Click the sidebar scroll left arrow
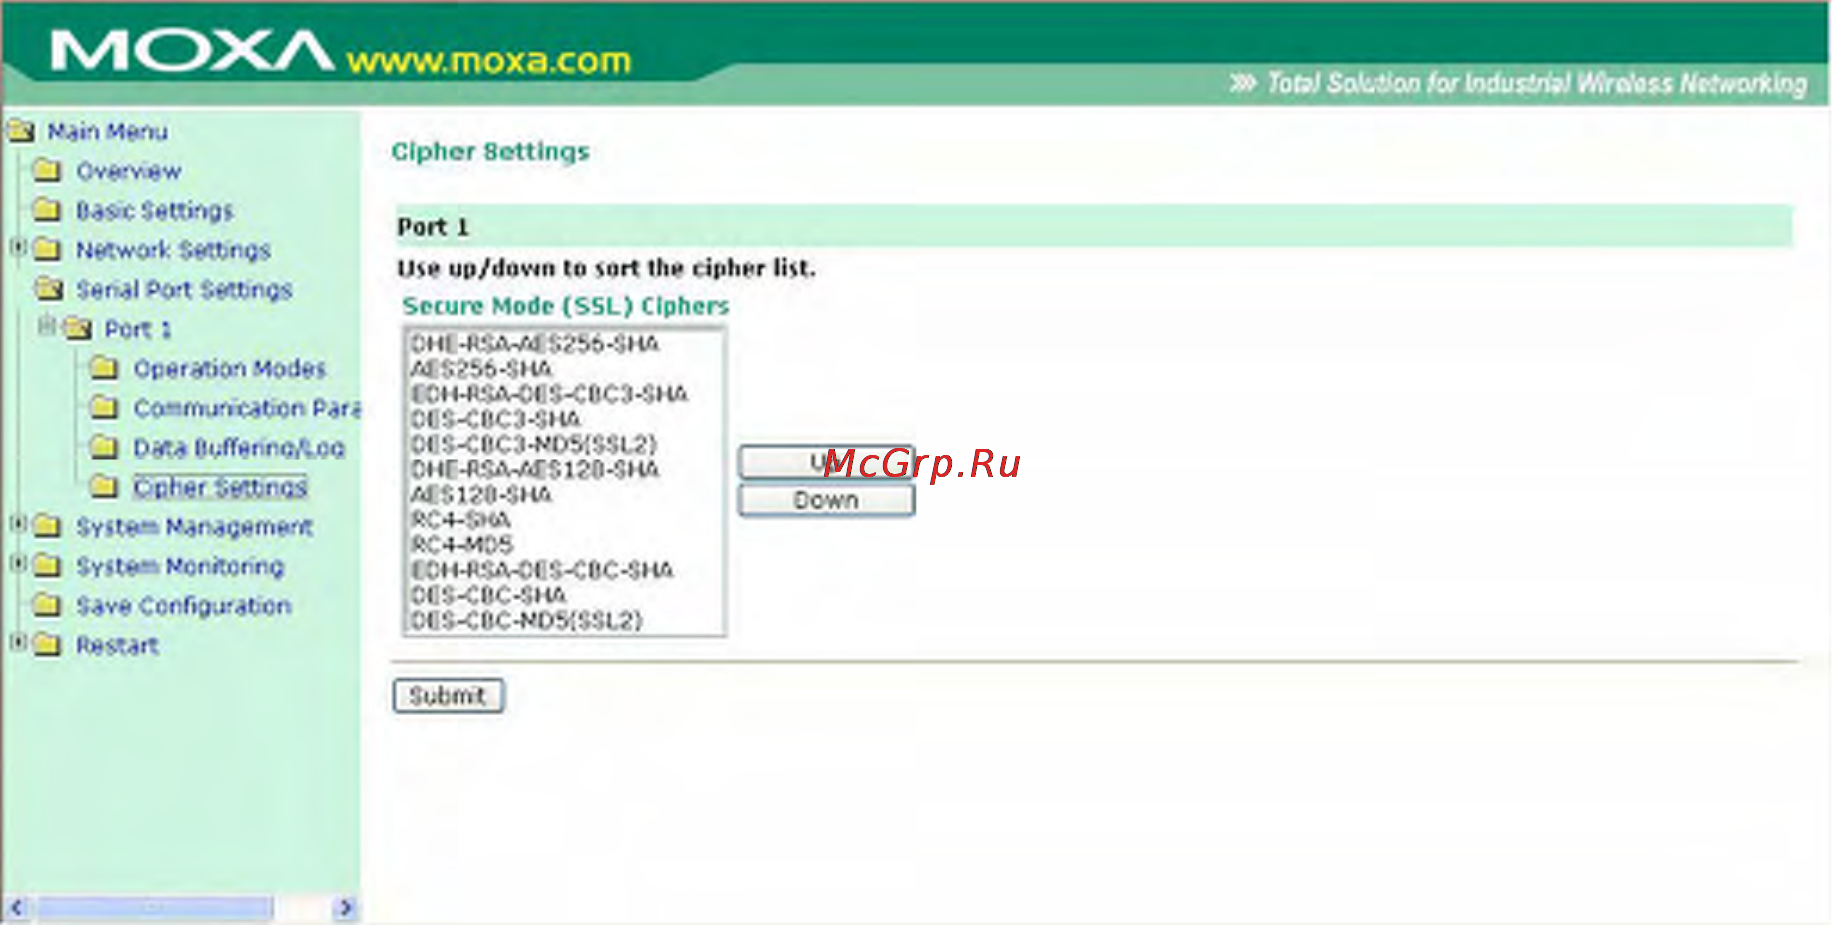The height and width of the screenshot is (925, 1832). [x=16, y=908]
